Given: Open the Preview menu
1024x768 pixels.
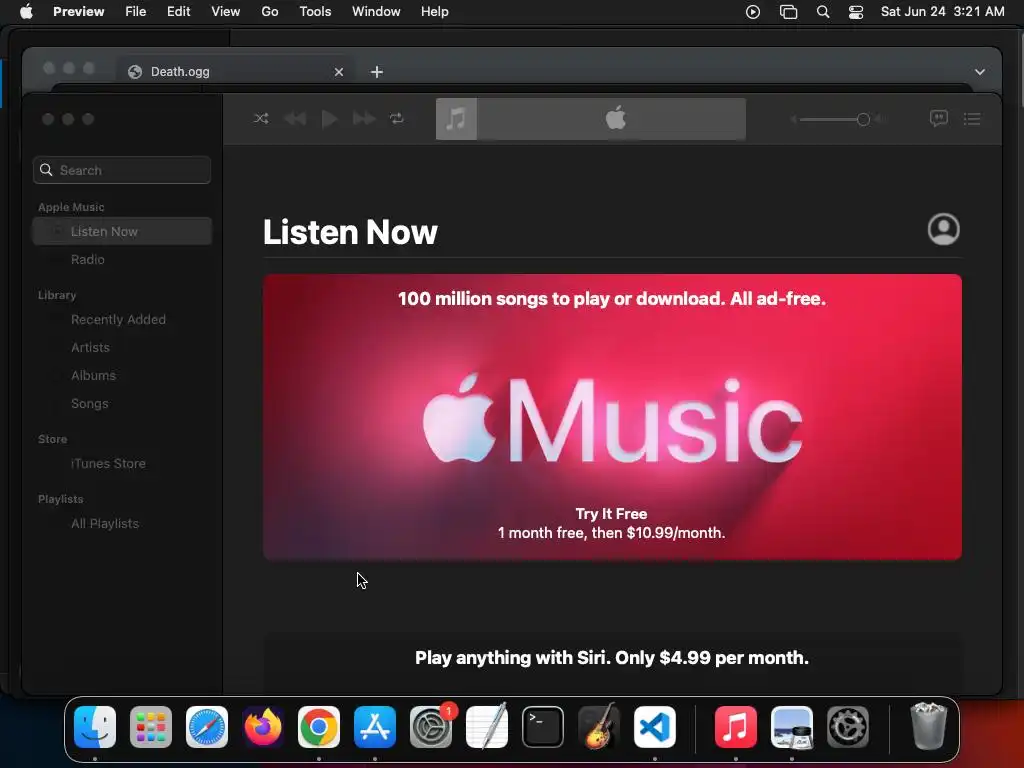Looking at the screenshot, I should click(78, 12).
